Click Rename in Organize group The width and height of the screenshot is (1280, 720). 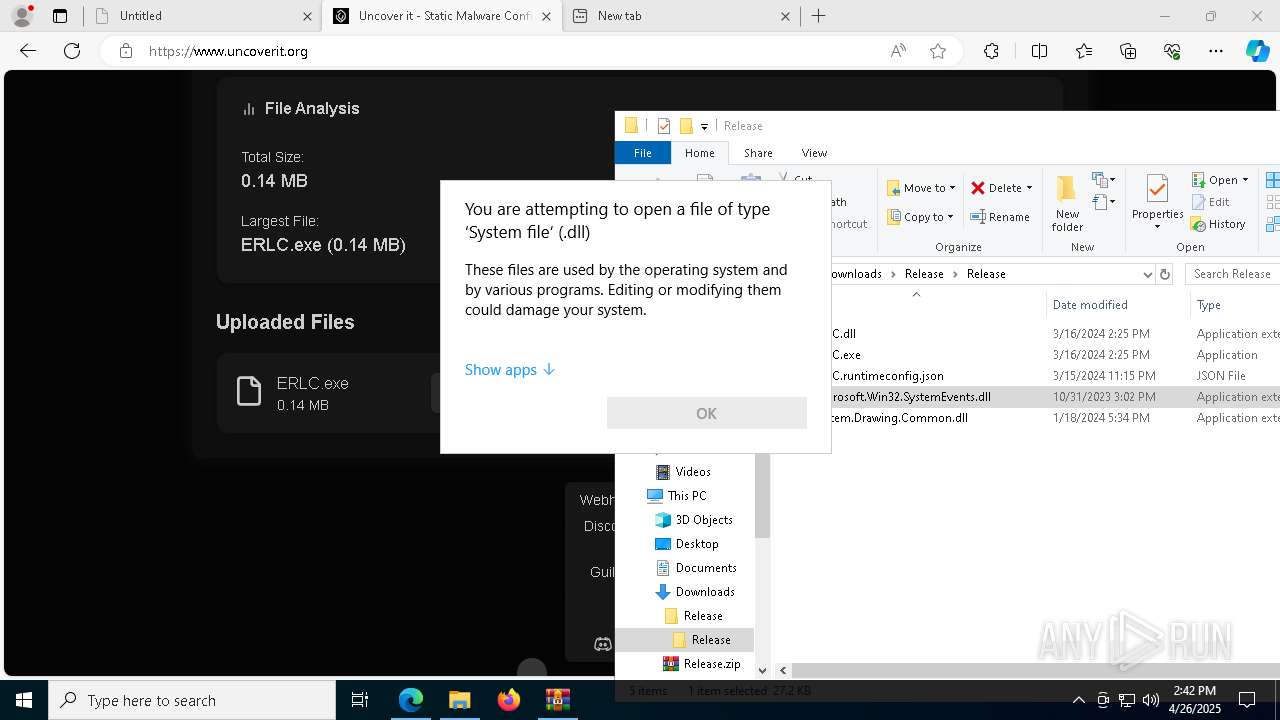click(x=999, y=217)
